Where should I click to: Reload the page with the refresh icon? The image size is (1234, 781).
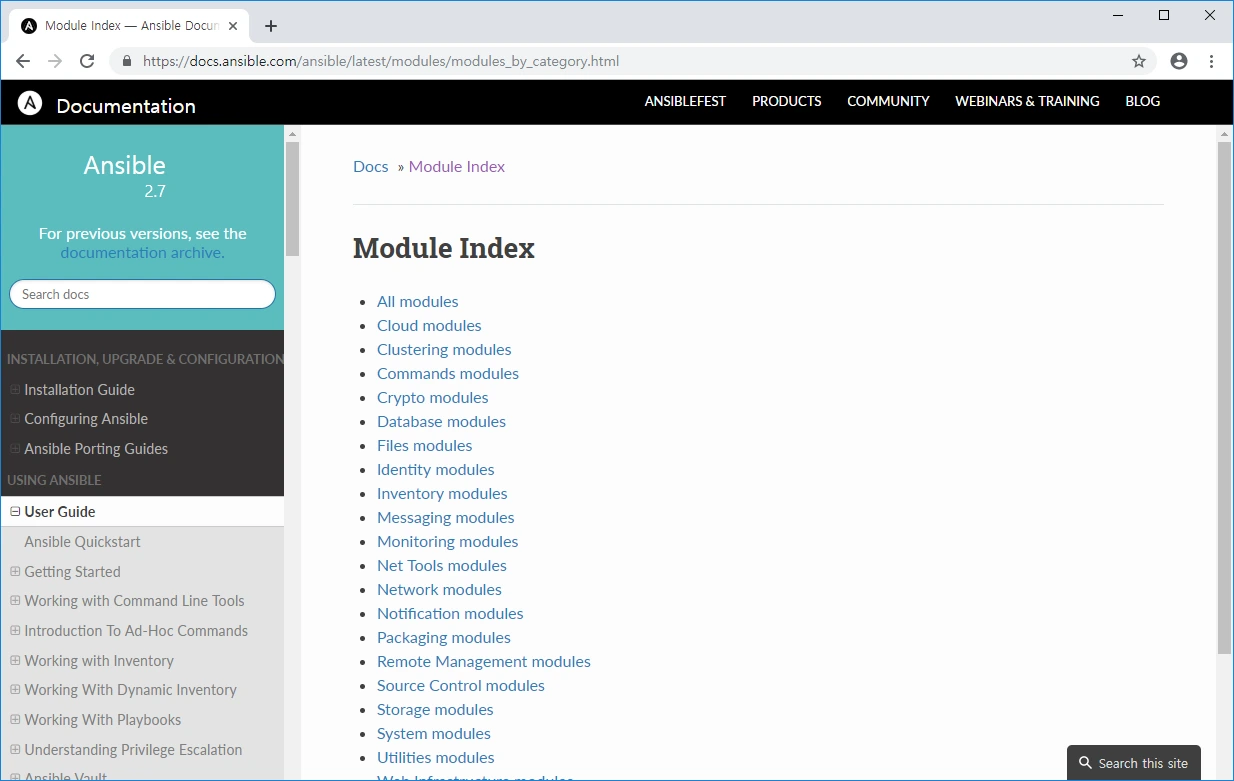(x=87, y=61)
